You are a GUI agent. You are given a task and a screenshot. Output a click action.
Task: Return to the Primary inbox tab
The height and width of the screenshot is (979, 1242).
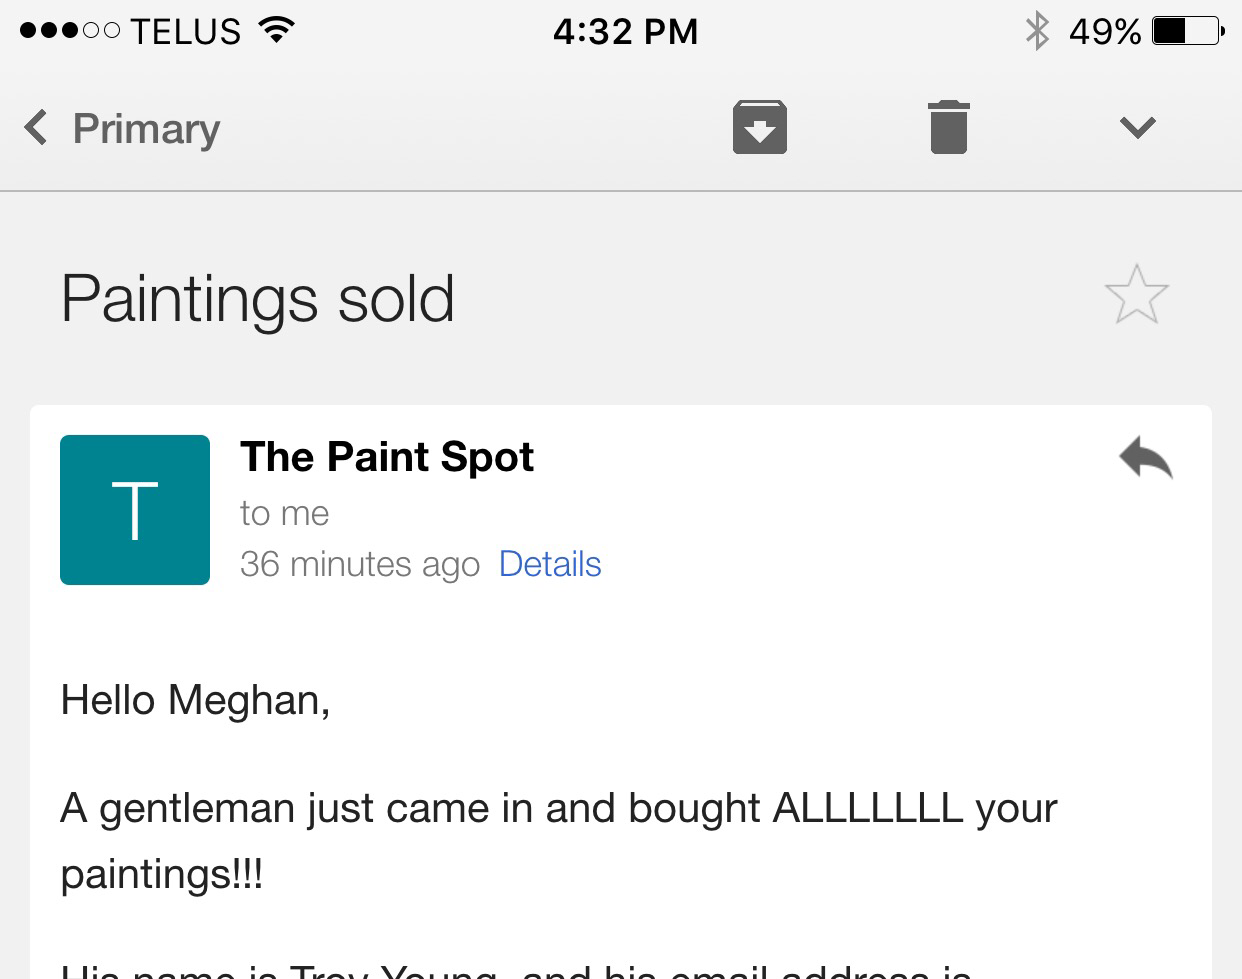pyautogui.click(x=146, y=129)
